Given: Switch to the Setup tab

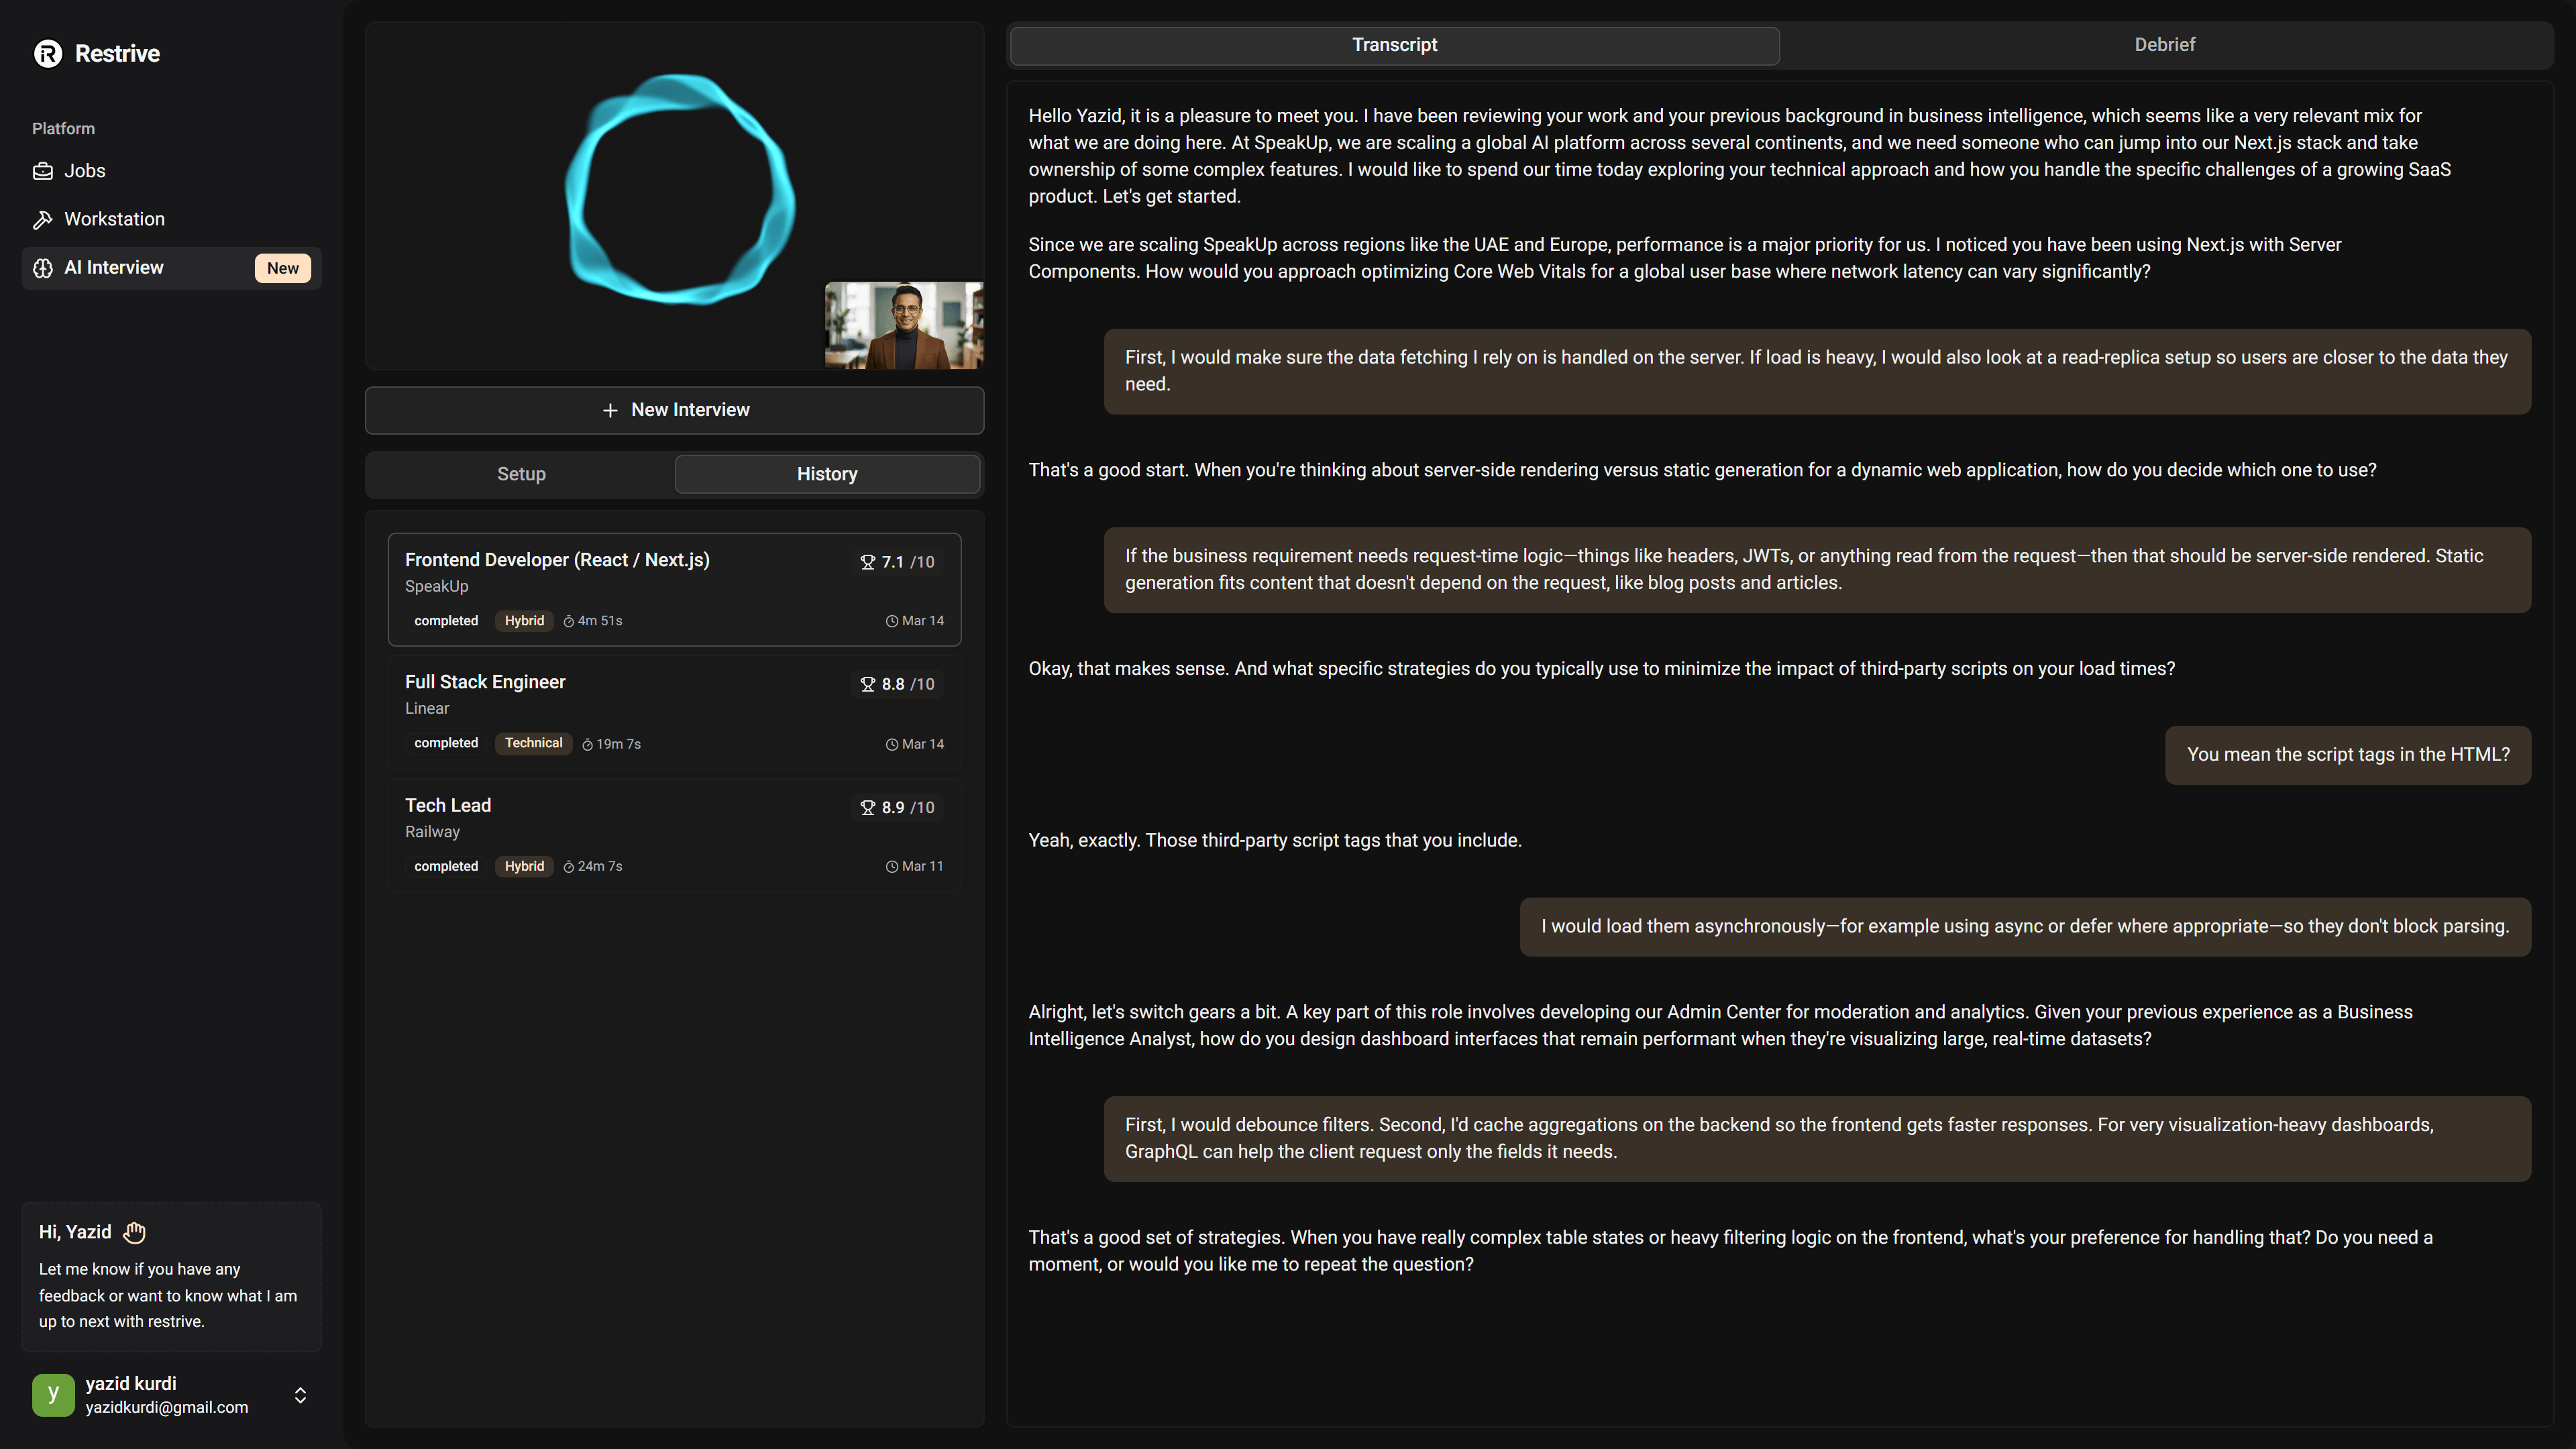Looking at the screenshot, I should (520, 474).
